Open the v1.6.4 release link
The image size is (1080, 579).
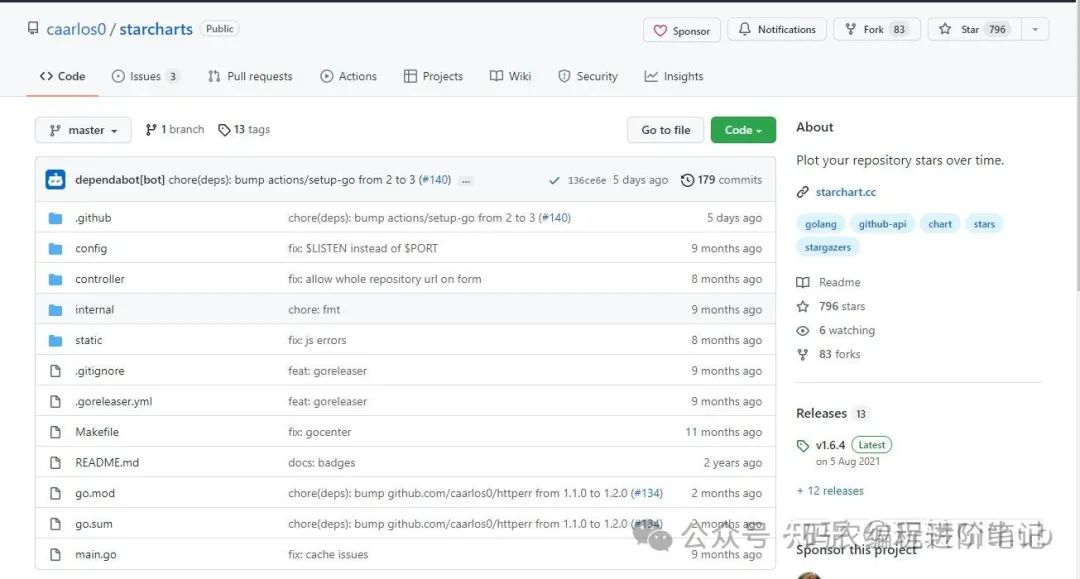tap(830, 445)
